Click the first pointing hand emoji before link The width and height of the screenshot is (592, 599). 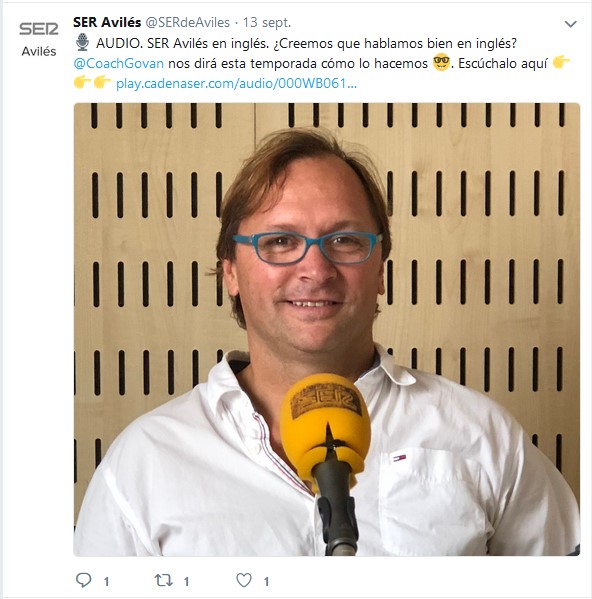click(x=82, y=82)
